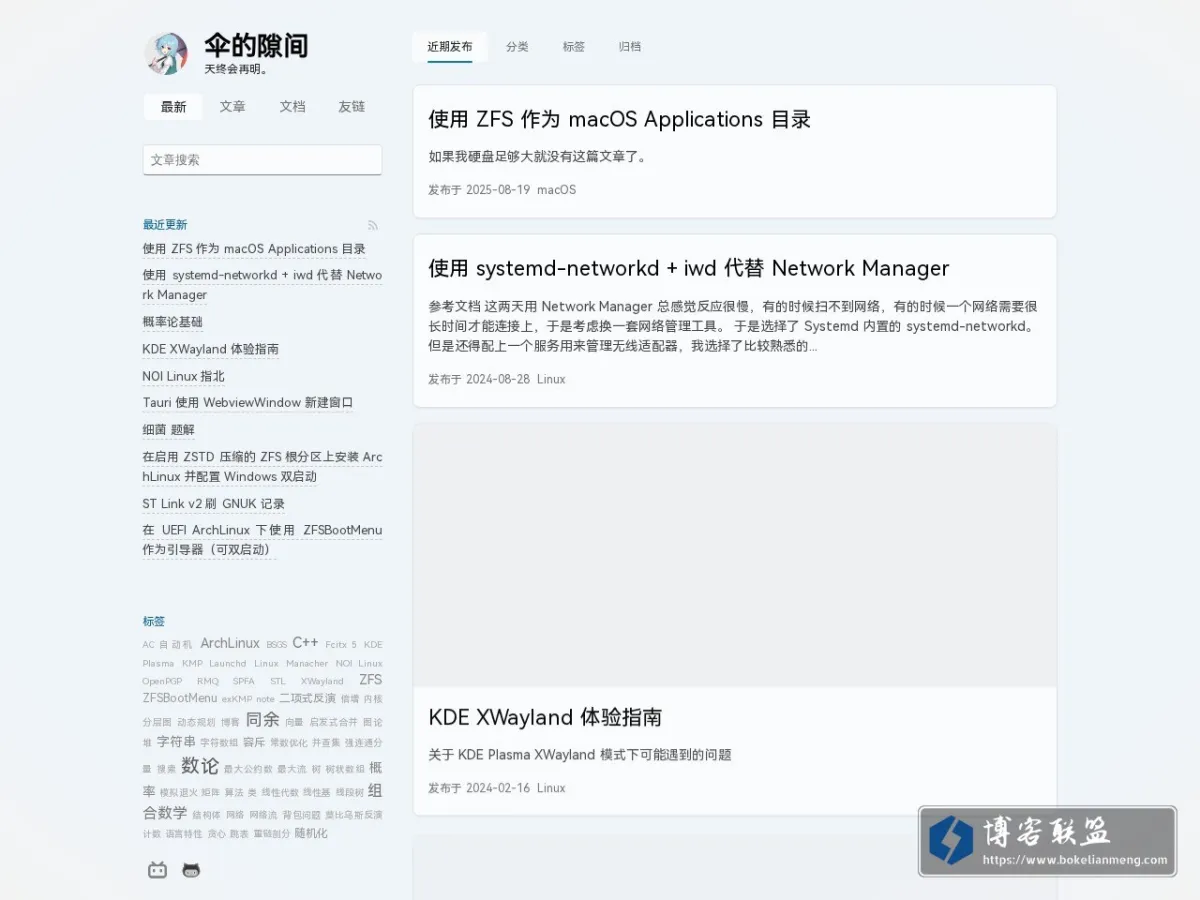This screenshot has height=900, width=1200.
Task: Open the Linux category under the systemd-networkd post
Action: [551, 379]
